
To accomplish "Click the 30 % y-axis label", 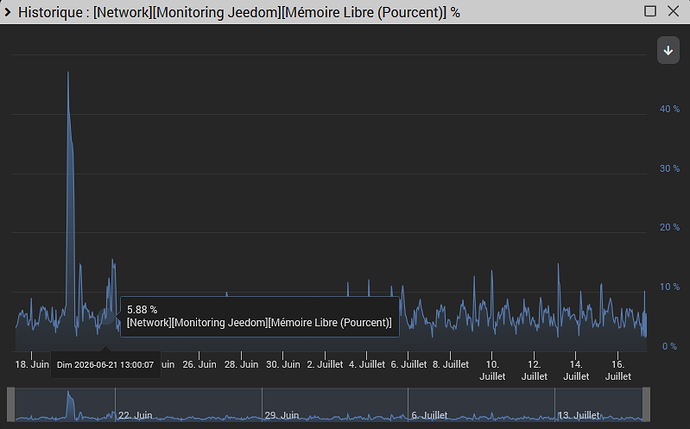I will (x=669, y=169).
